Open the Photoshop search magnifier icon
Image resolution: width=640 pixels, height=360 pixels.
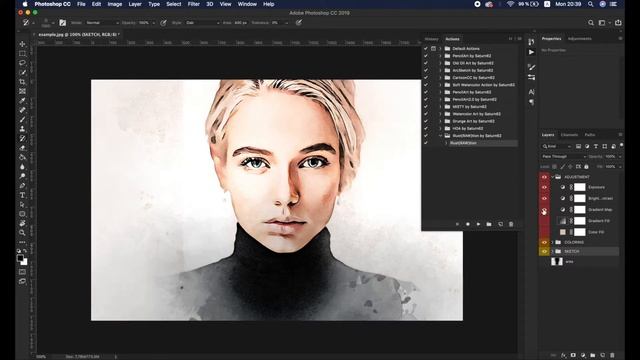point(591,23)
